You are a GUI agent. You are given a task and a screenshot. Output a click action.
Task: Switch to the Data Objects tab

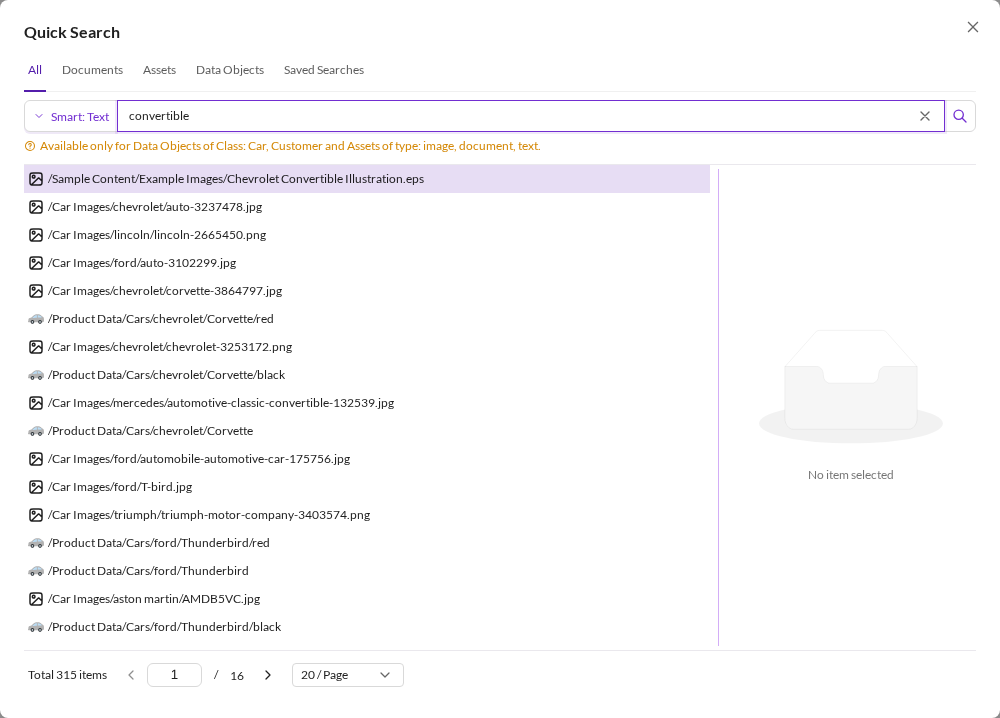[x=230, y=70]
